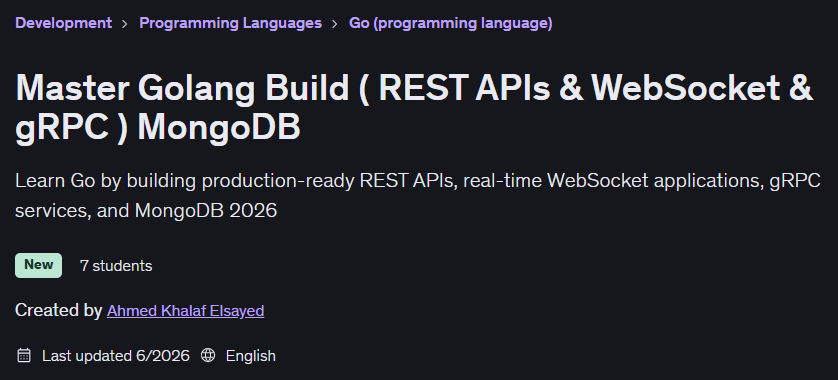Click the green New badge
The height and width of the screenshot is (380, 838).
38,265
